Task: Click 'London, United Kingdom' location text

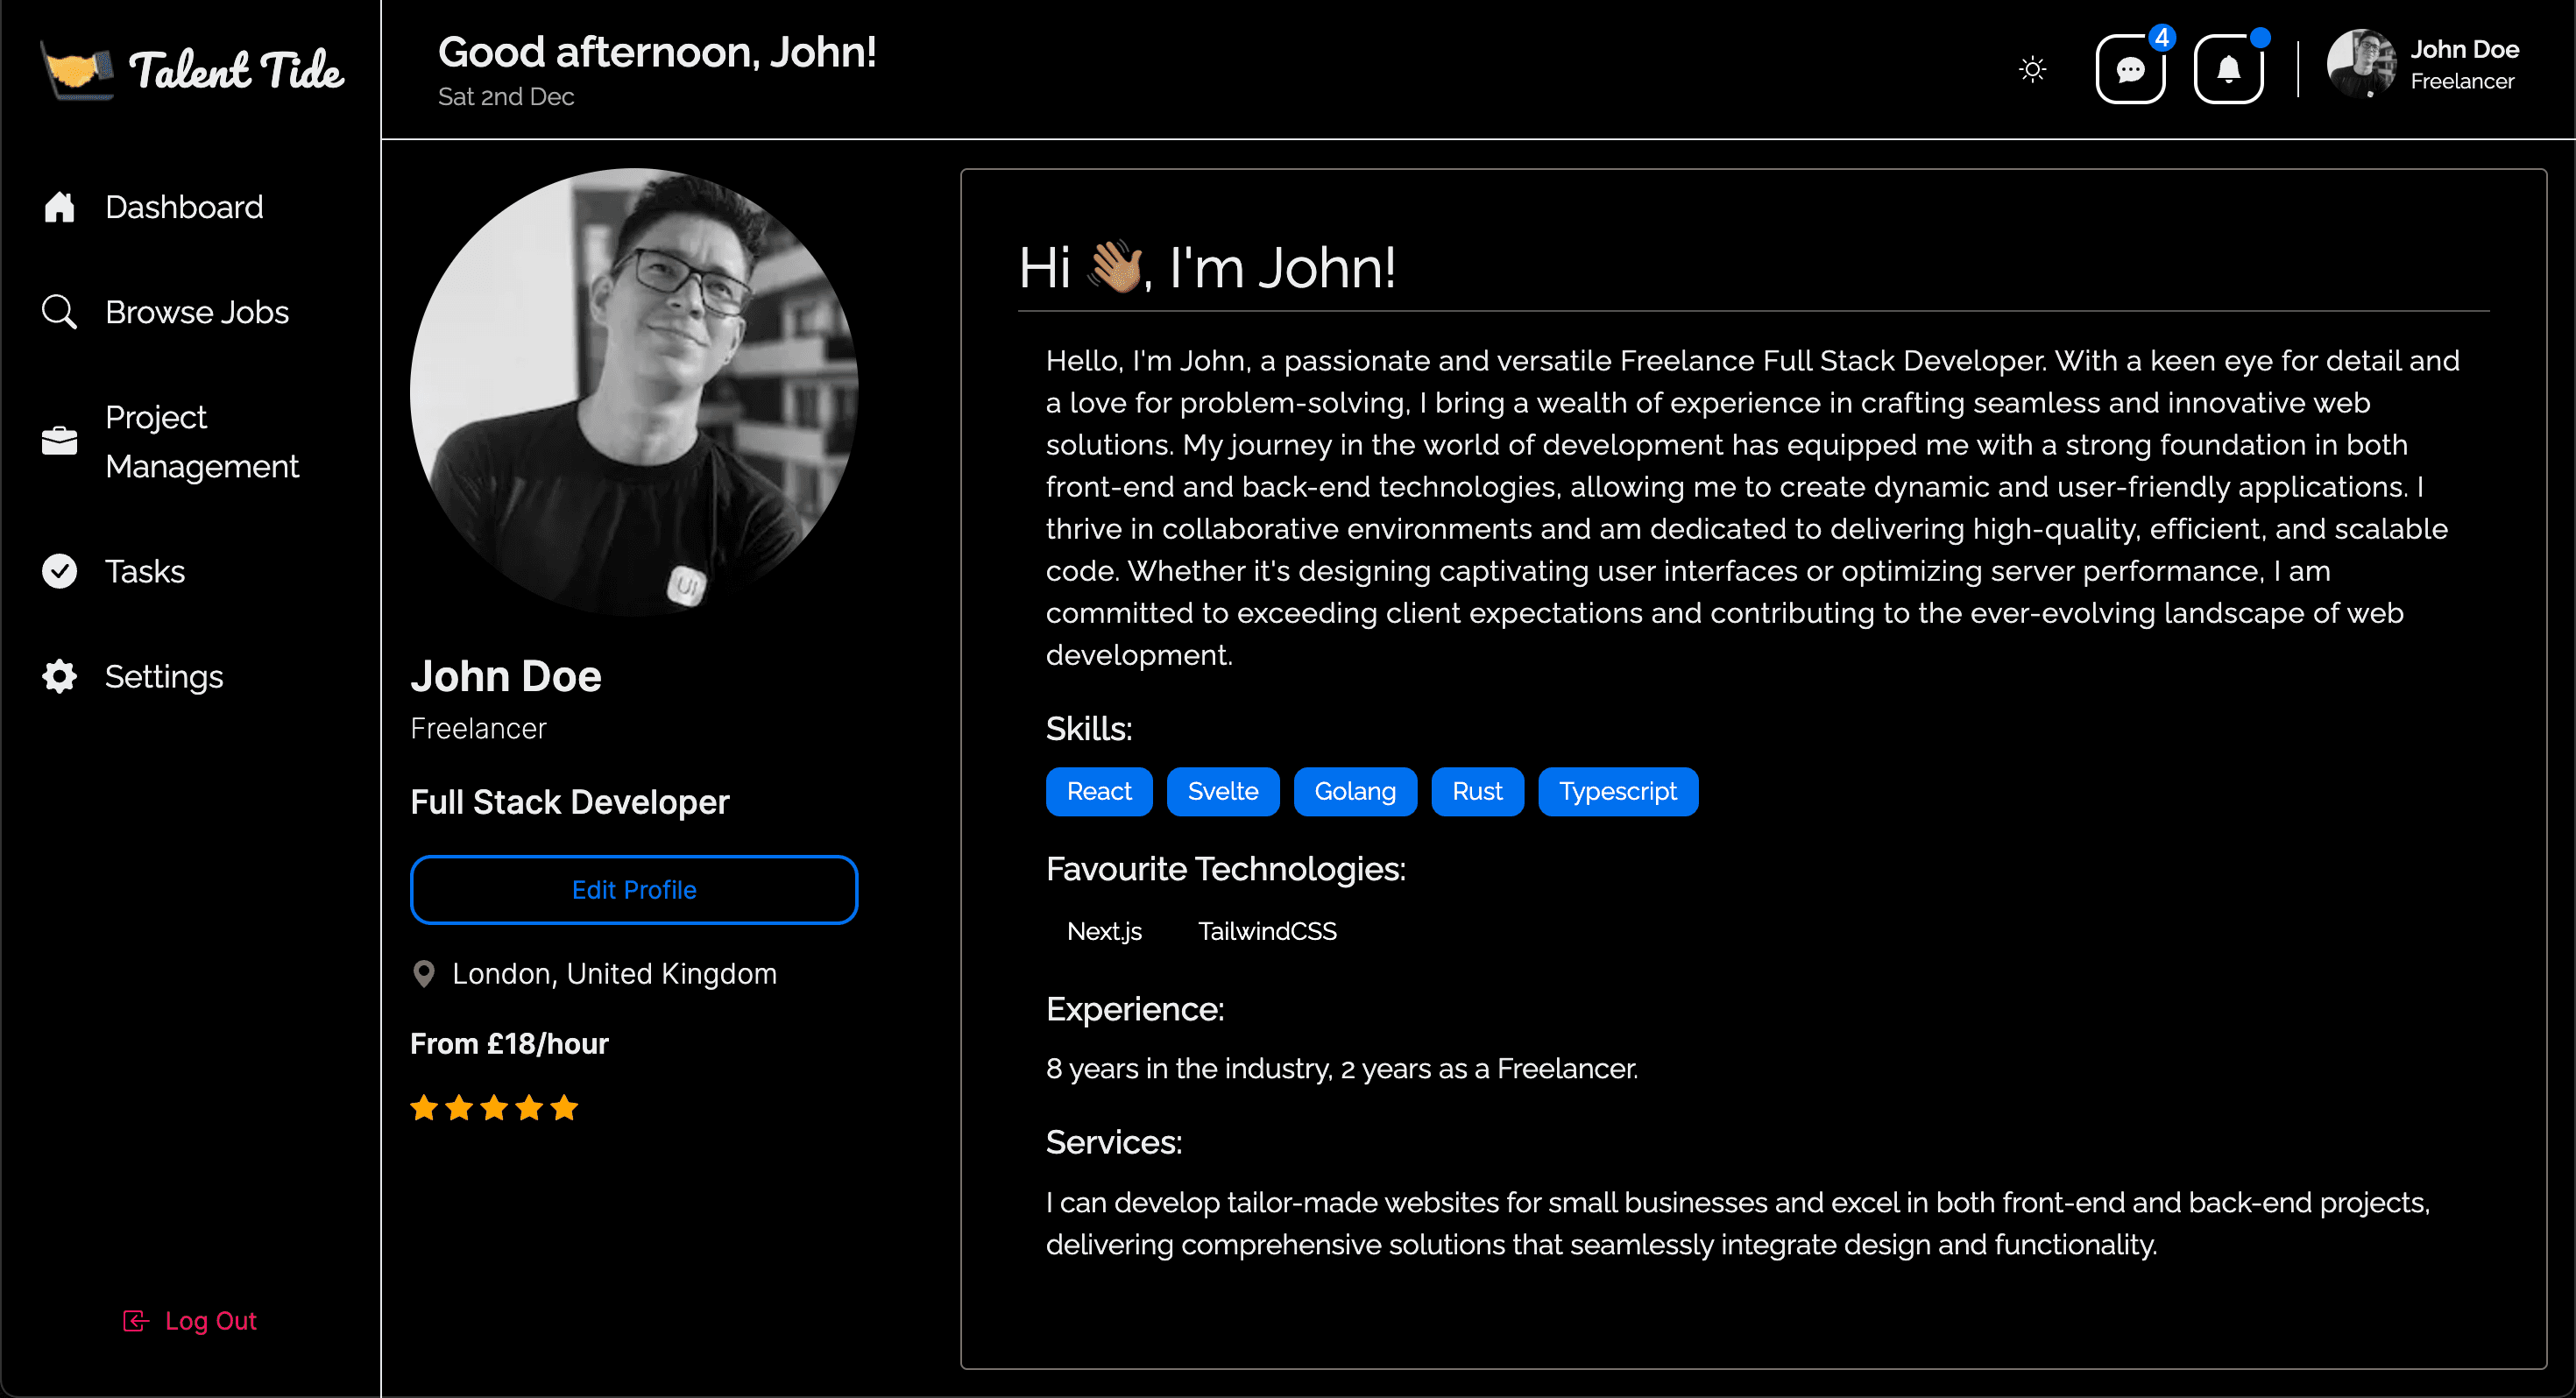Action: 614,974
